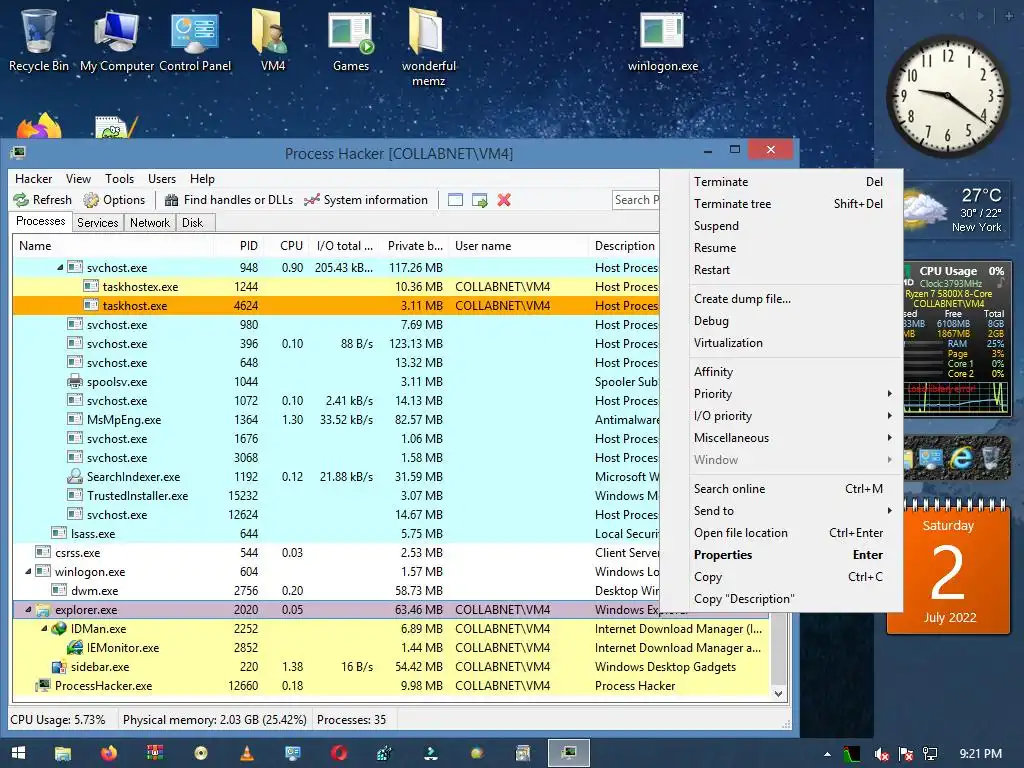Viewport: 1024px width, 768px height.
Task: Open File Explorer from the taskbar
Action: 63,754
